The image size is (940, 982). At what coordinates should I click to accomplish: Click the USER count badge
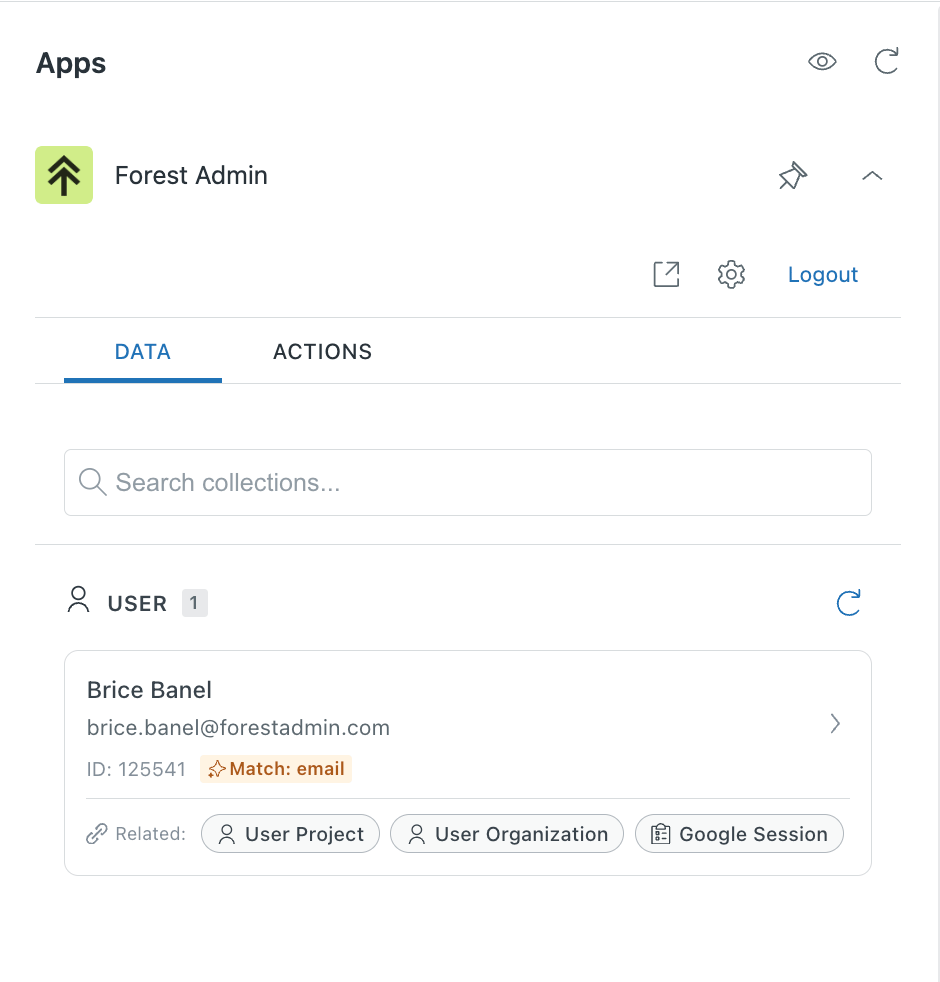tap(194, 603)
